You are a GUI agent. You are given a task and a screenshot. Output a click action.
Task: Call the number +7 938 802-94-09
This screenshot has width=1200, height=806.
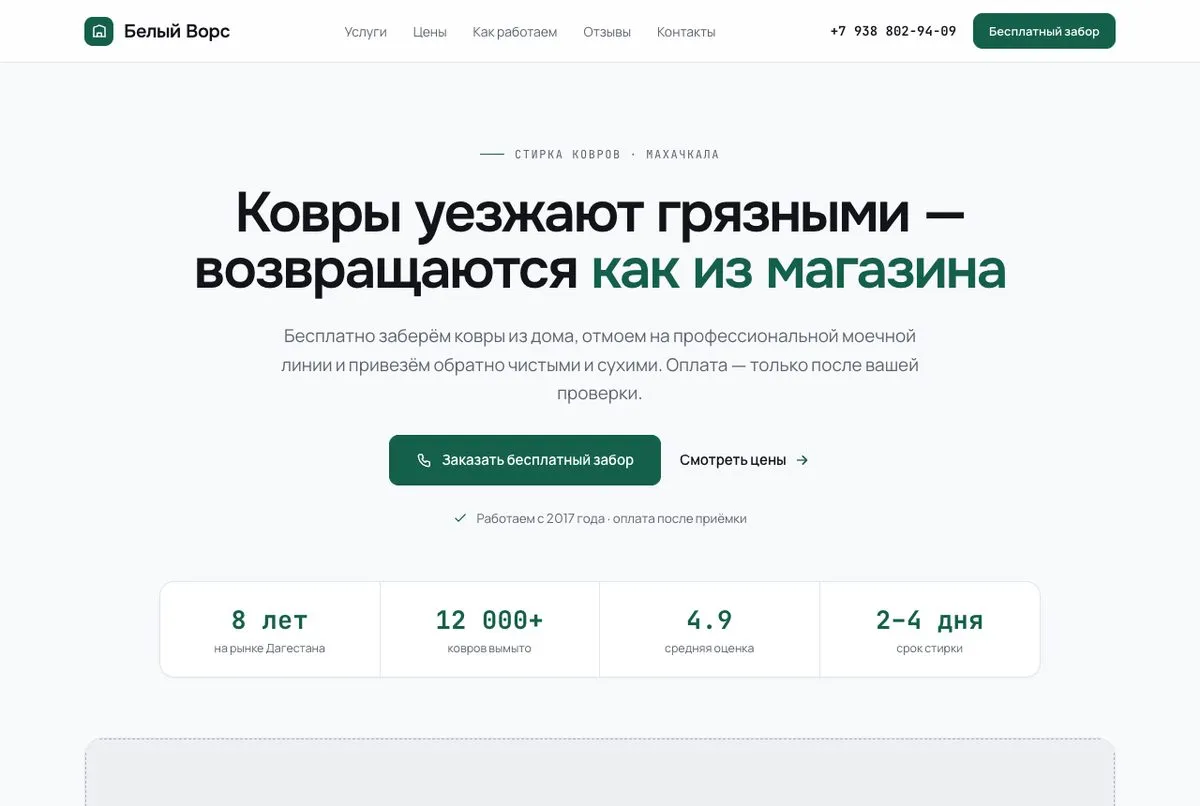893,31
